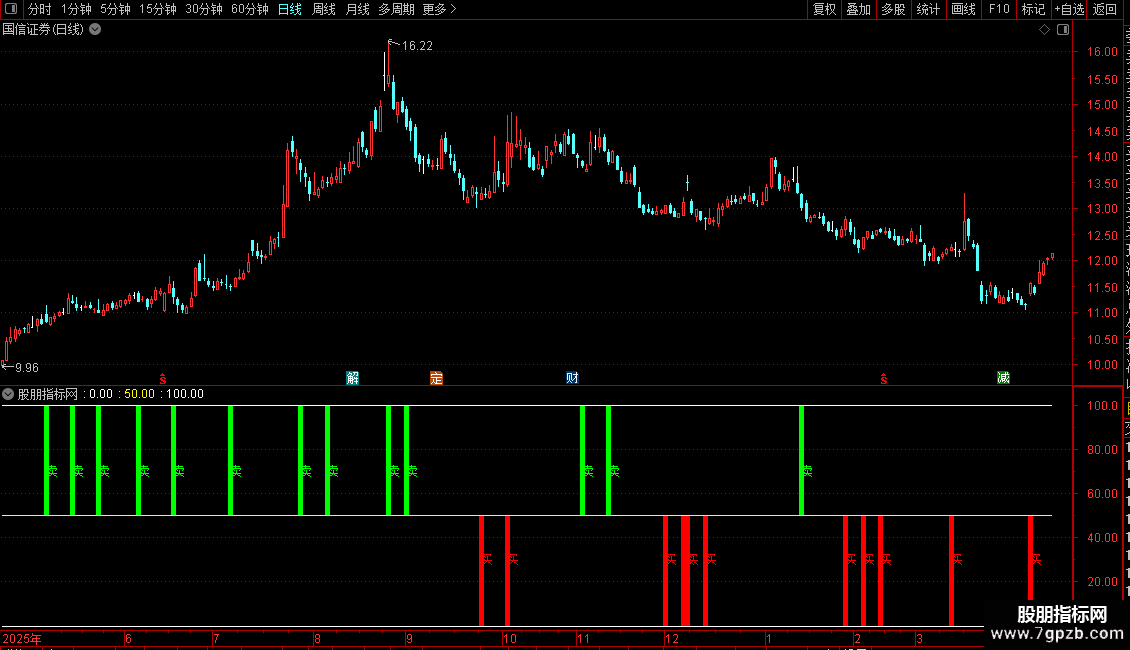The height and width of the screenshot is (650, 1130).
Task: Click the 复权 button
Action: click(x=824, y=9)
